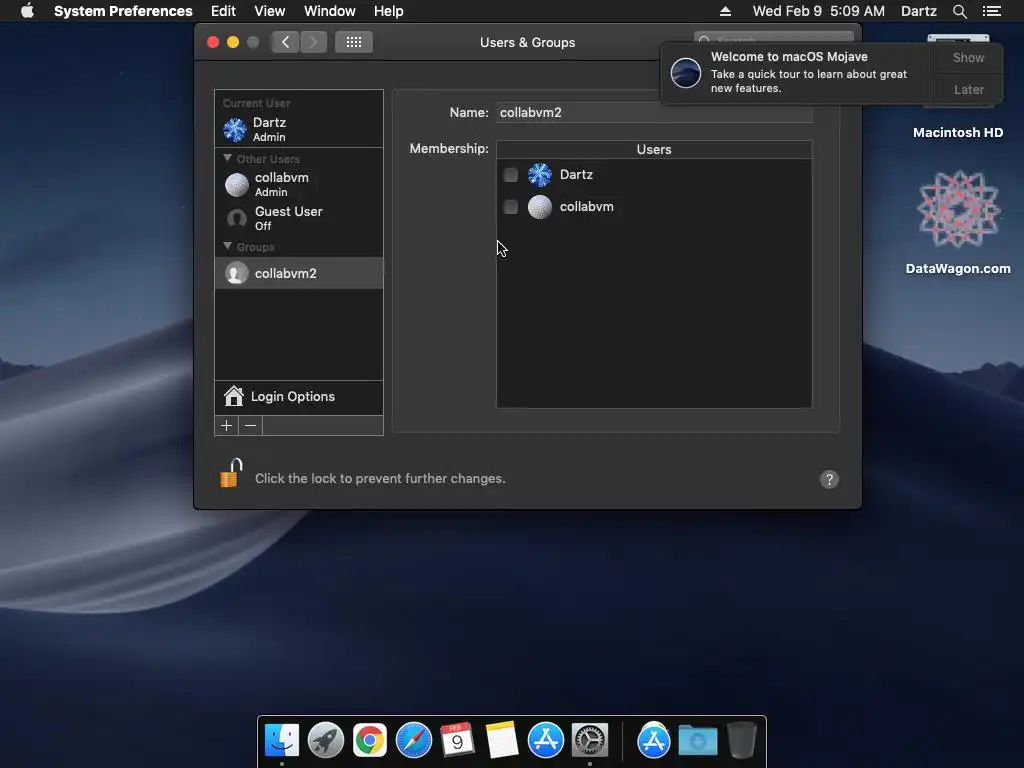Select Macintosh HD desktop label

click(957, 133)
